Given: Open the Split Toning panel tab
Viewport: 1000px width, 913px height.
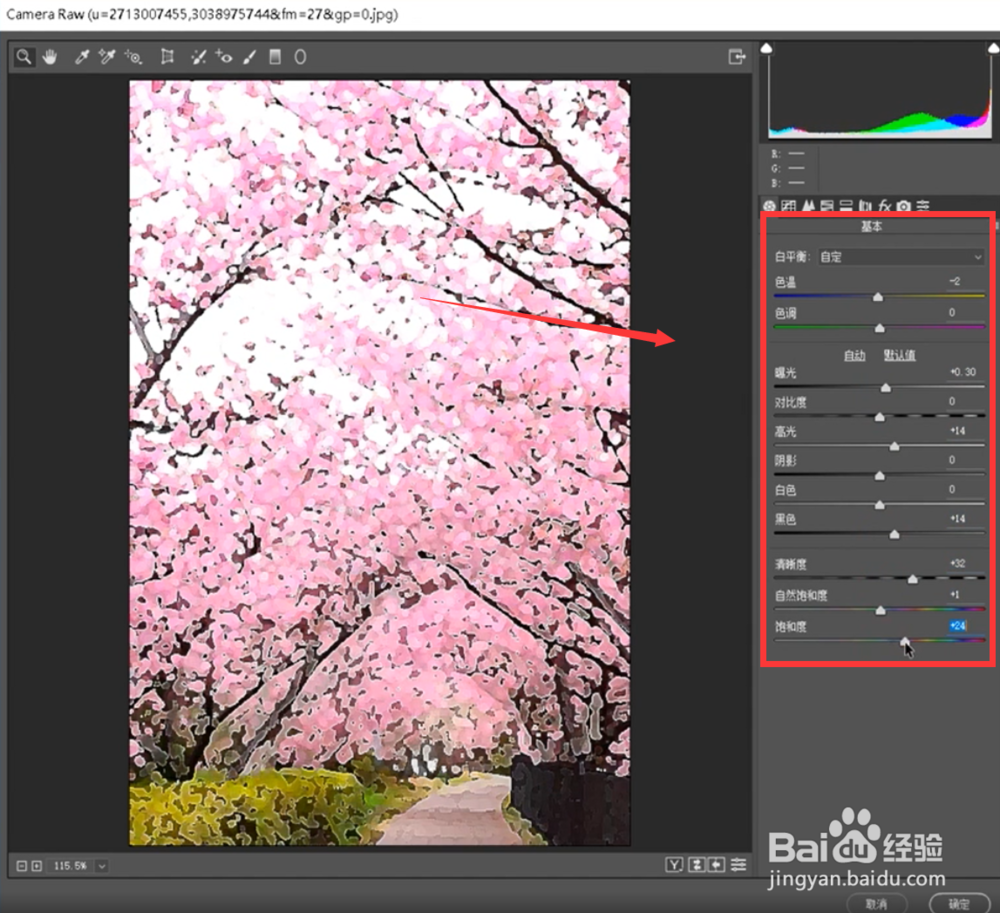Looking at the screenshot, I should (846, 206).
